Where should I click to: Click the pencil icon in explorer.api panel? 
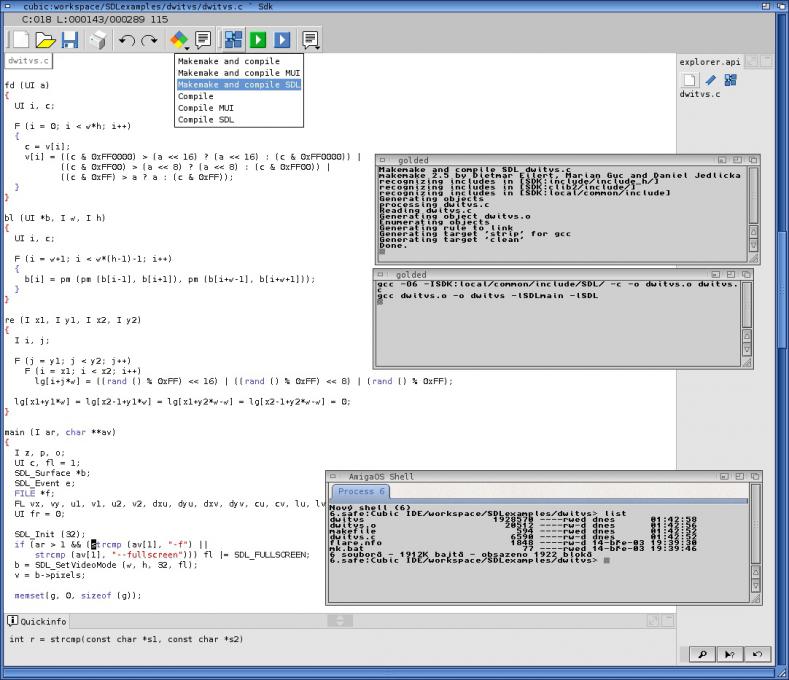[710, 80]
